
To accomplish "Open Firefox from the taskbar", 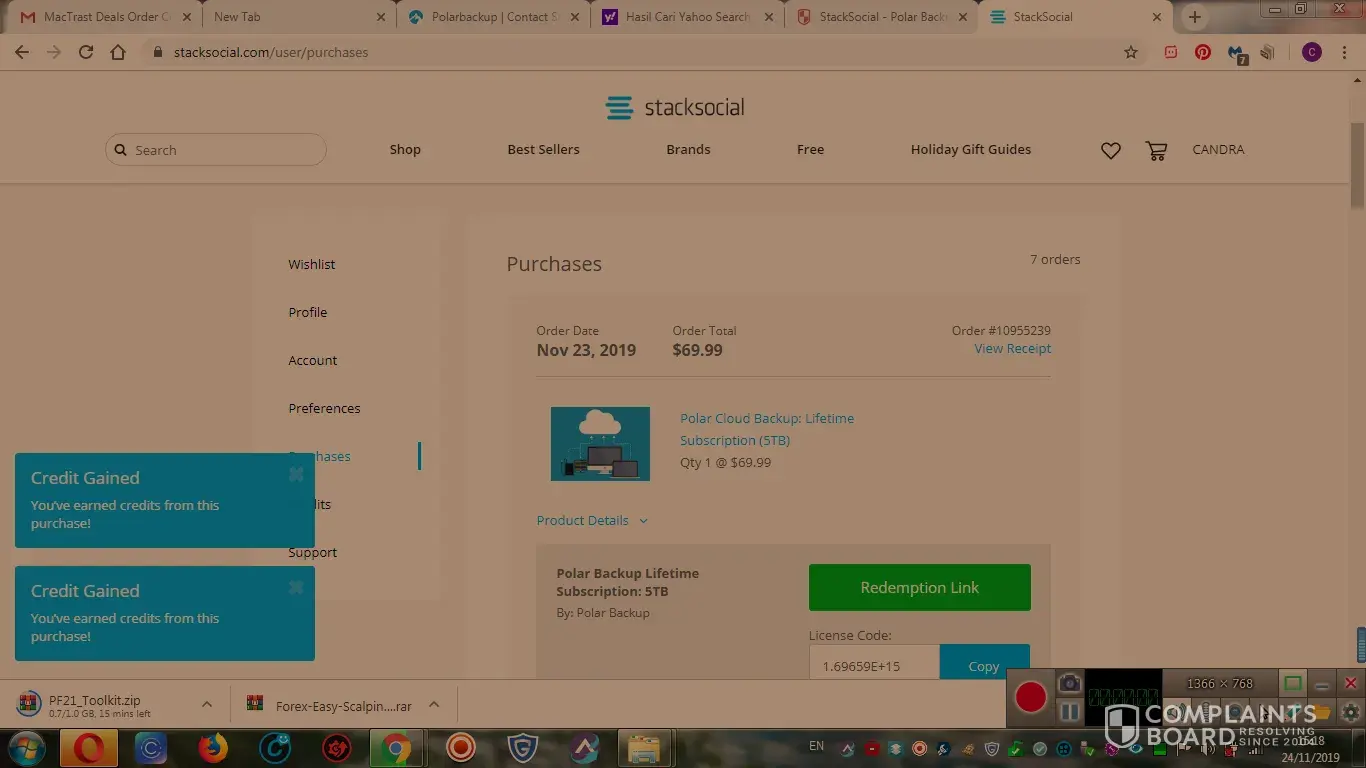I will [212, 747].
